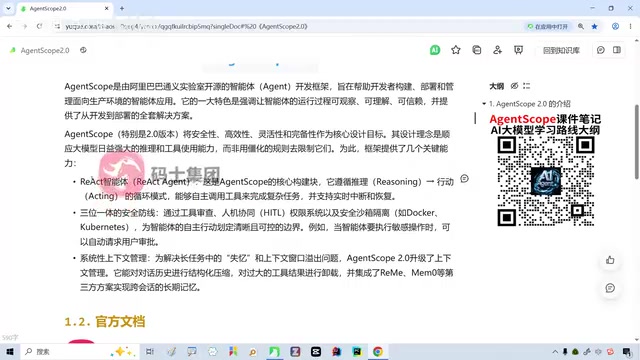Reload the current page
640x360 pixels.
tap(39, 27)
